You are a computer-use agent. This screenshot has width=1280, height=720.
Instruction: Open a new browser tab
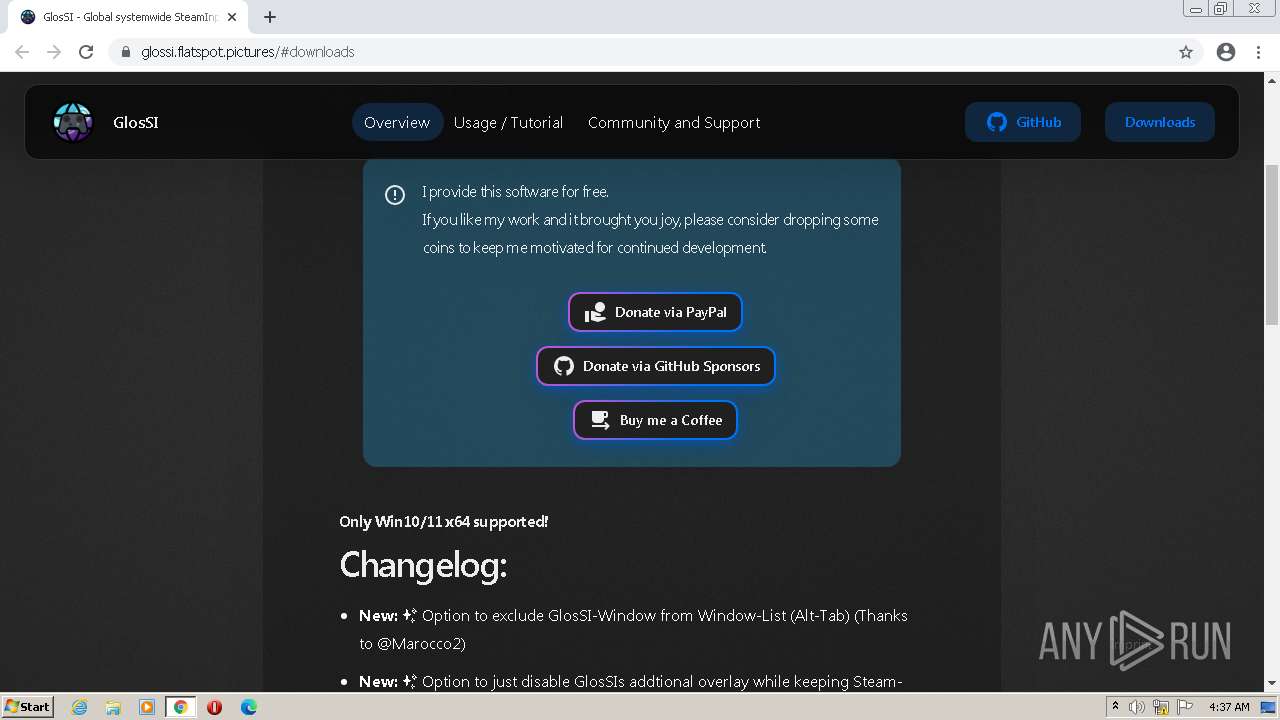pyautogui.click(x=270, y=17)
